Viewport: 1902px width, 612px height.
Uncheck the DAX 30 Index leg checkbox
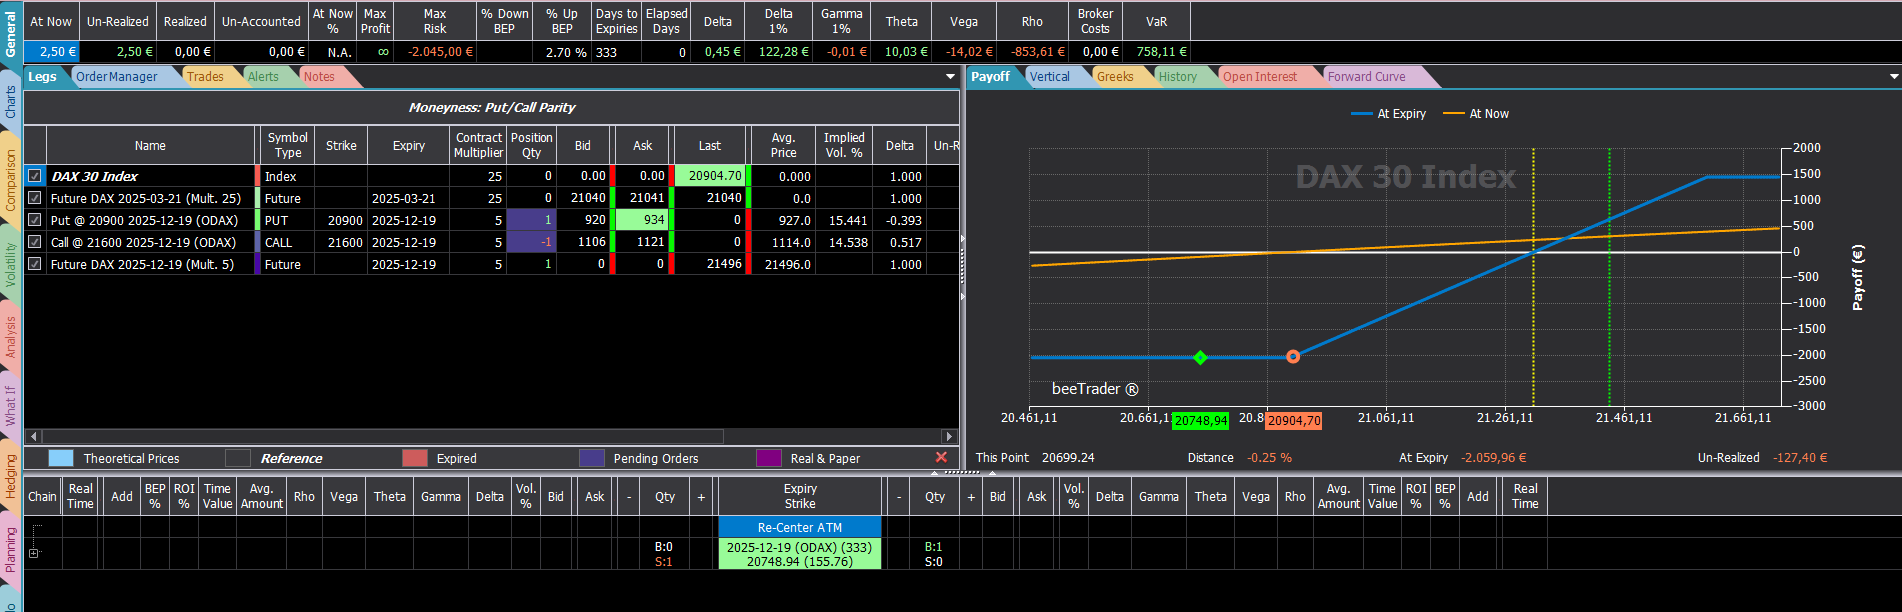click(35, 176)
